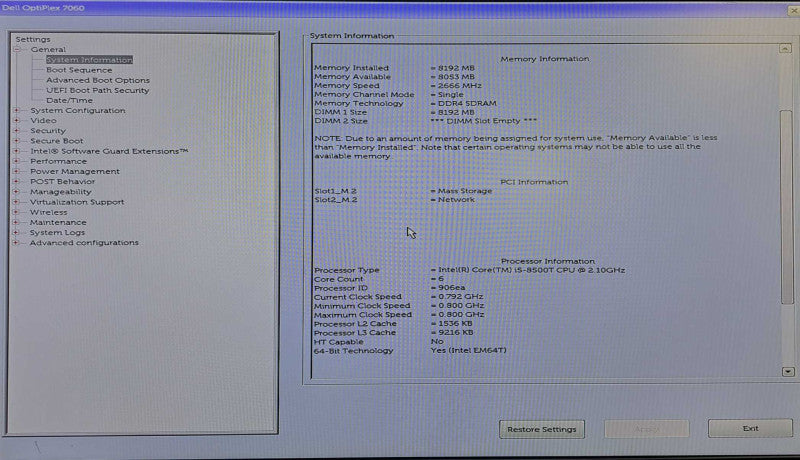Screen dimensions: 800x460
Task: Expand the Manageability node
Action: [16, 192]
